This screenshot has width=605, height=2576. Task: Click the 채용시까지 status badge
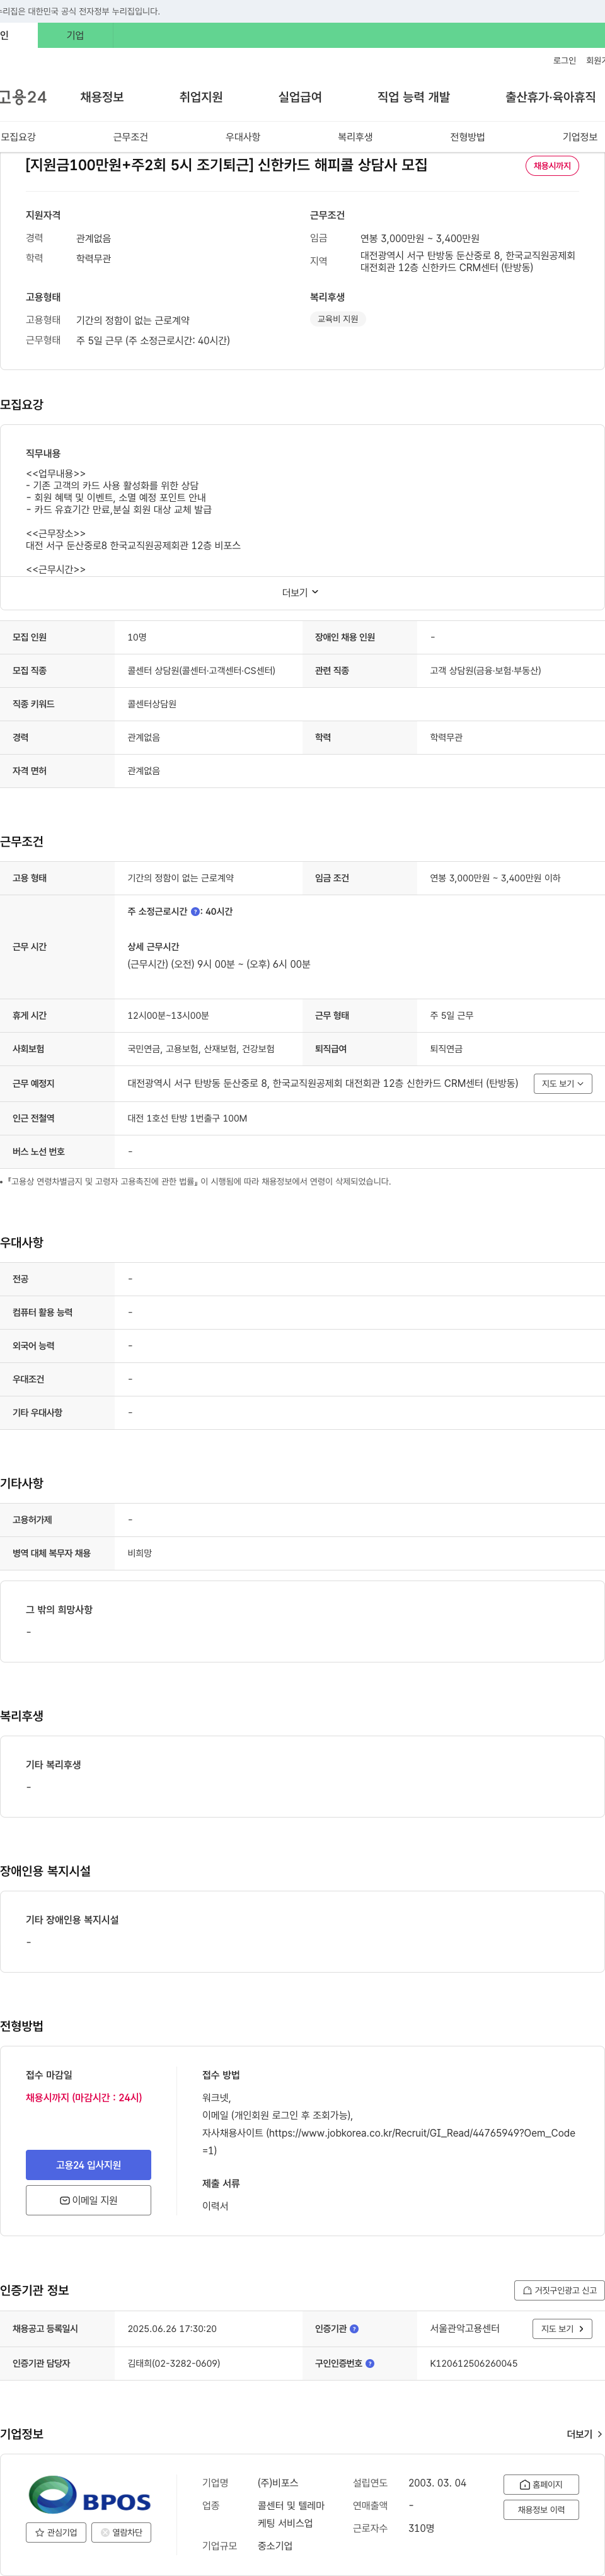point(552,166)
